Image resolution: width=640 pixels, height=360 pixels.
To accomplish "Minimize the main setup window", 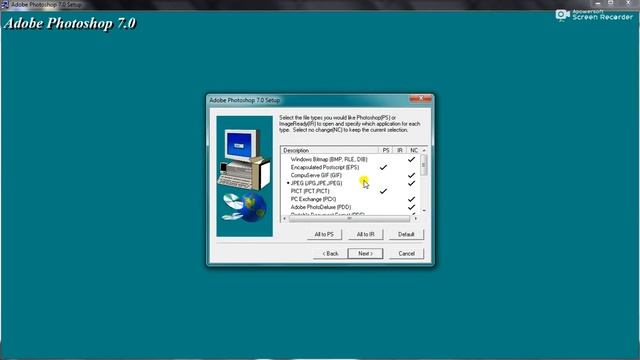I will pos(598,3).
